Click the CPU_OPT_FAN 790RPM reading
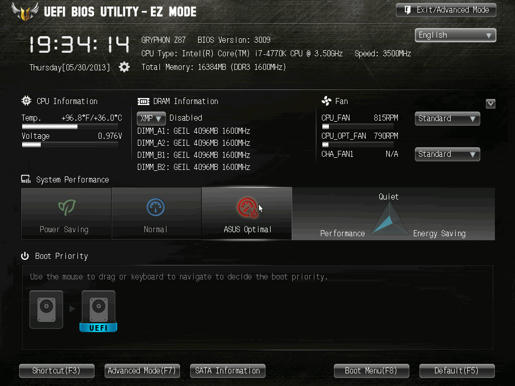The image size is (515, 386). [x=386, y=136]
